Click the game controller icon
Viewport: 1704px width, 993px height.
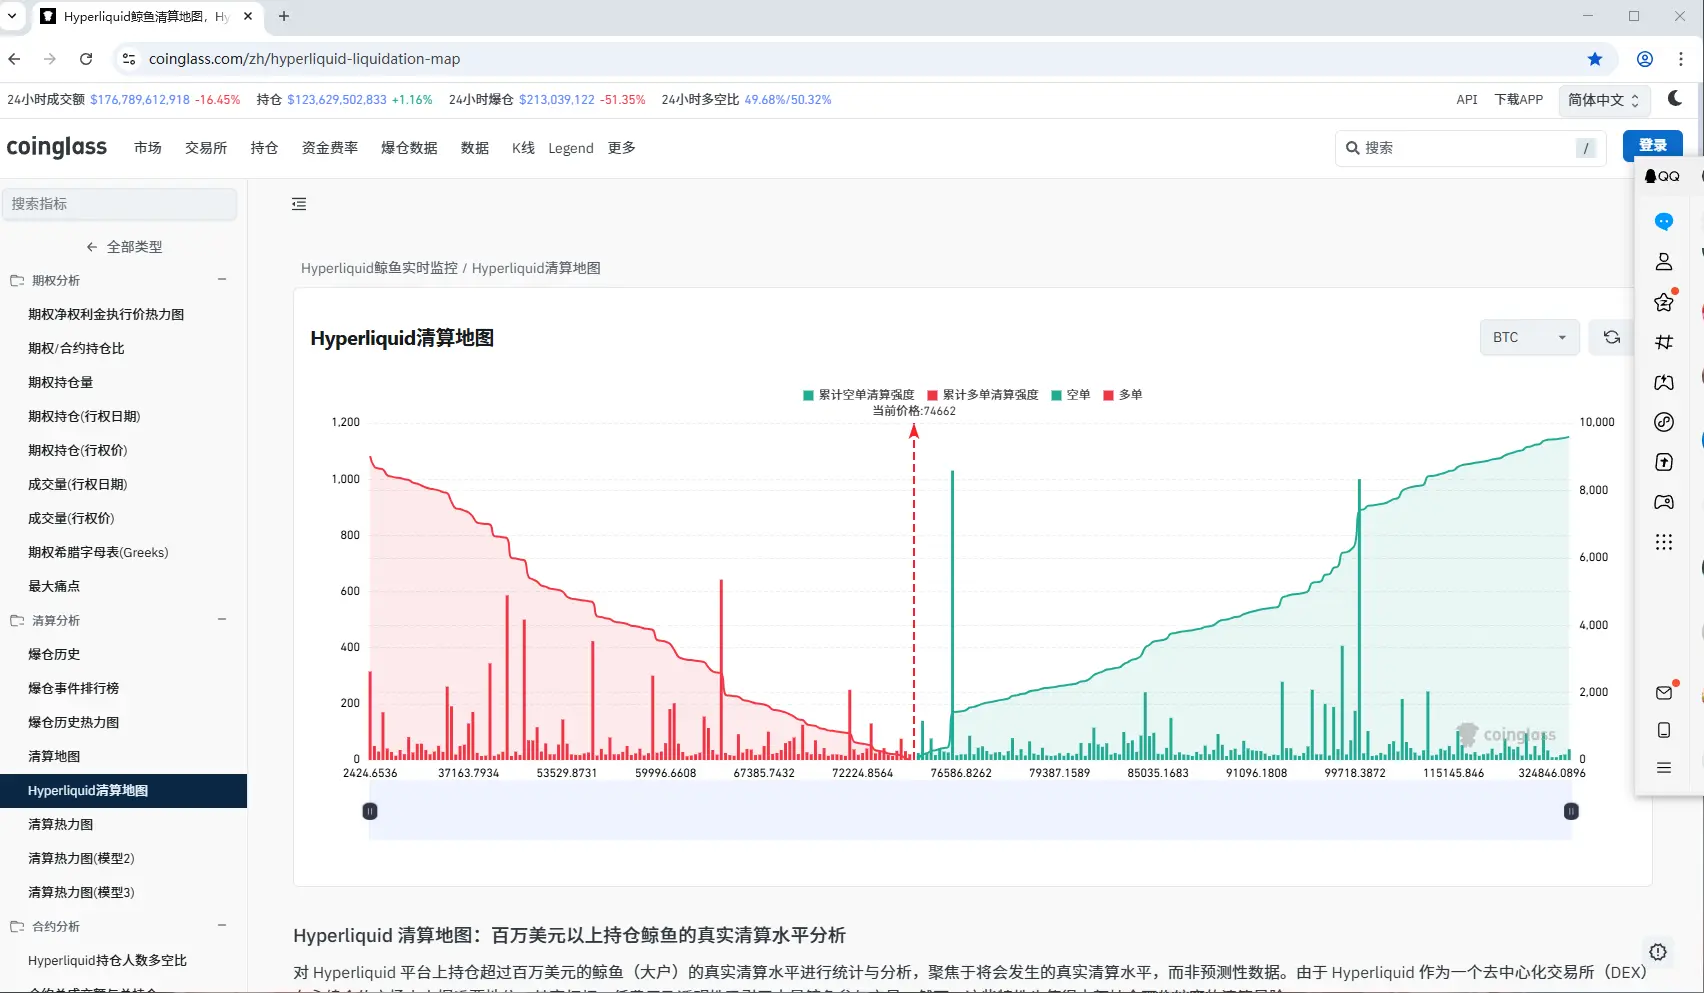[x=1664, y=502]
